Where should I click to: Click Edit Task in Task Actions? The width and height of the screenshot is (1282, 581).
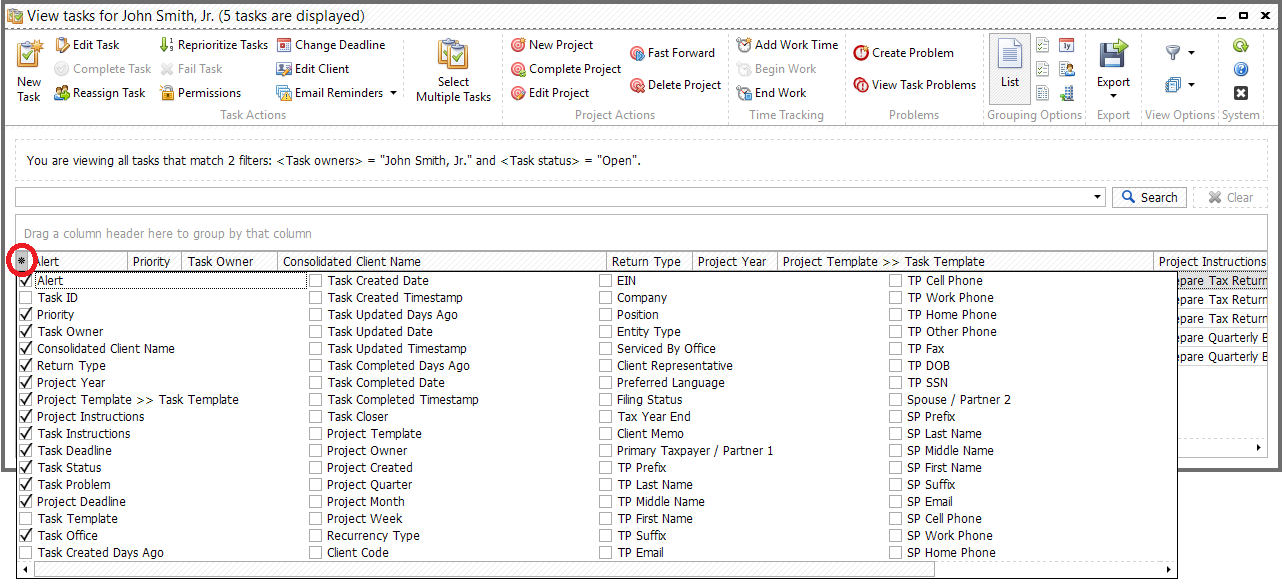(87, 45)
